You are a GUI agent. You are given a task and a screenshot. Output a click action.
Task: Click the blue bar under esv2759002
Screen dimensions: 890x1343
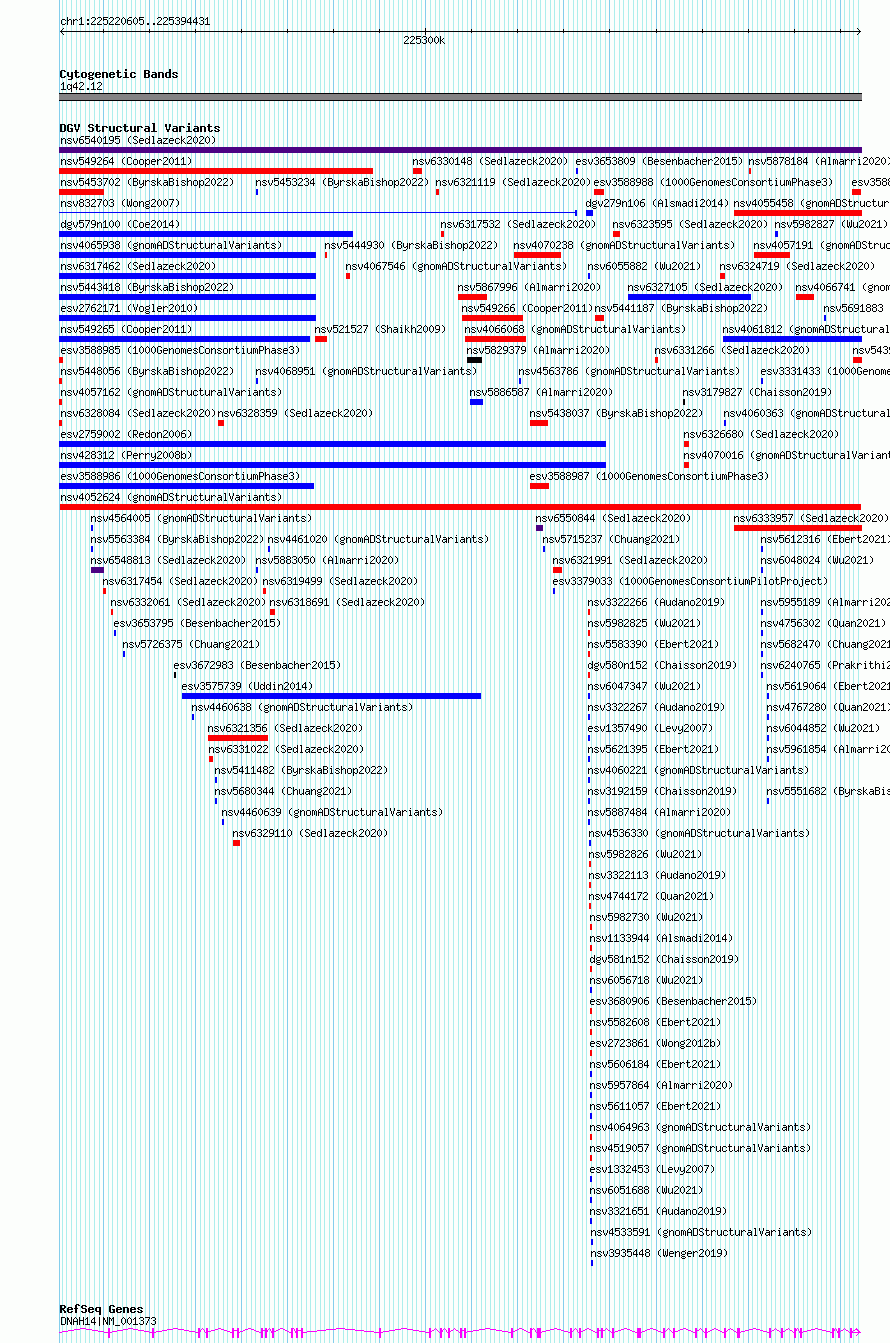pos(333,444)
